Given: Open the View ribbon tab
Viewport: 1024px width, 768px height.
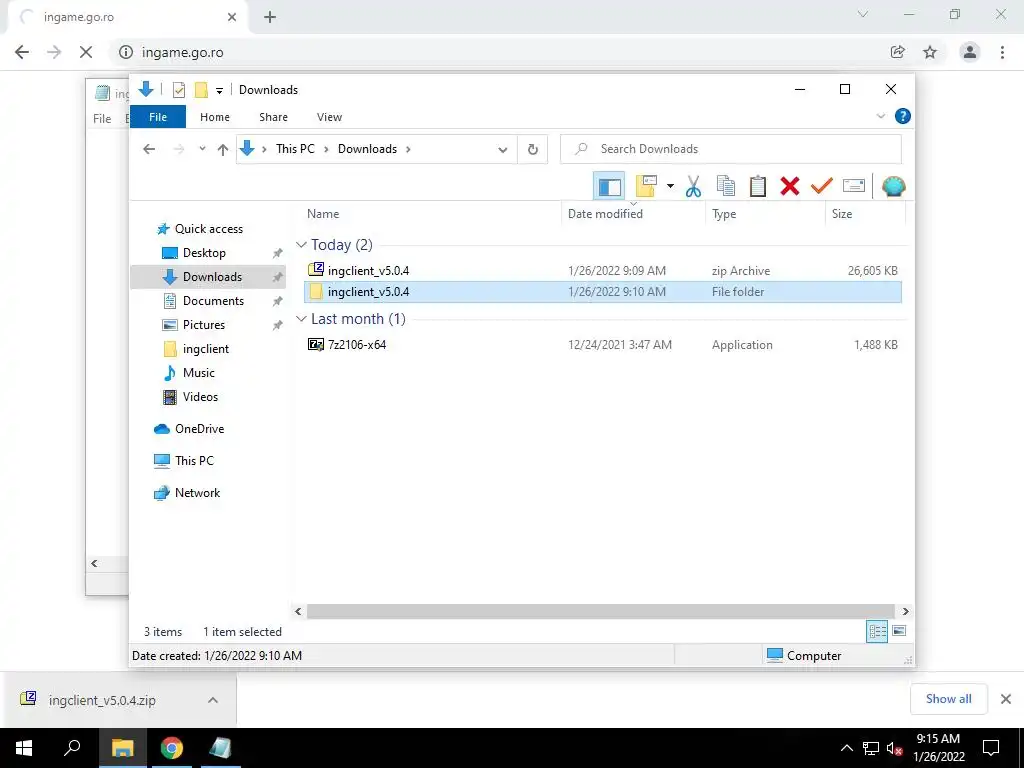Looking at the screenshot, I should click(x=329, y=117).
